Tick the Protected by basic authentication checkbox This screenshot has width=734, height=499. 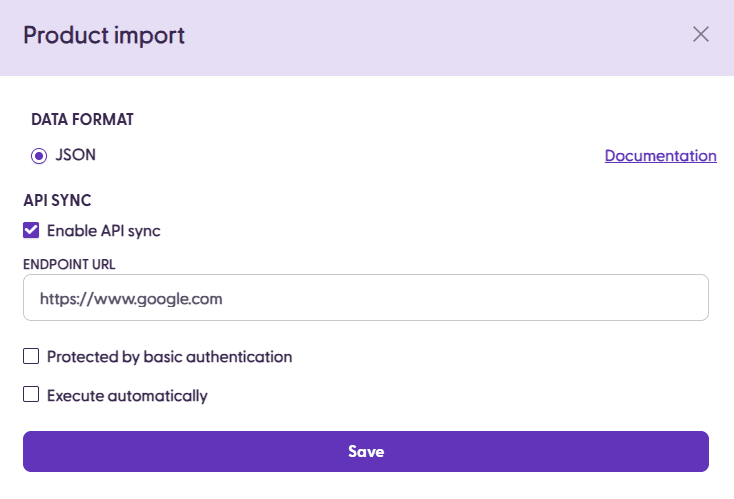coord(31,356)
